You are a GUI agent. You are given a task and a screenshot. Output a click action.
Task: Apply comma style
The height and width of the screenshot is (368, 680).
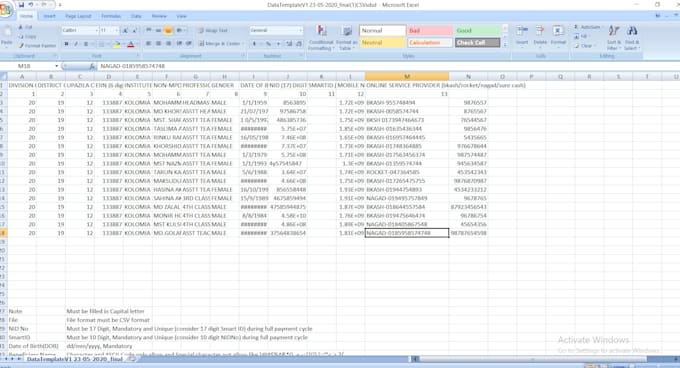[278, 44]
